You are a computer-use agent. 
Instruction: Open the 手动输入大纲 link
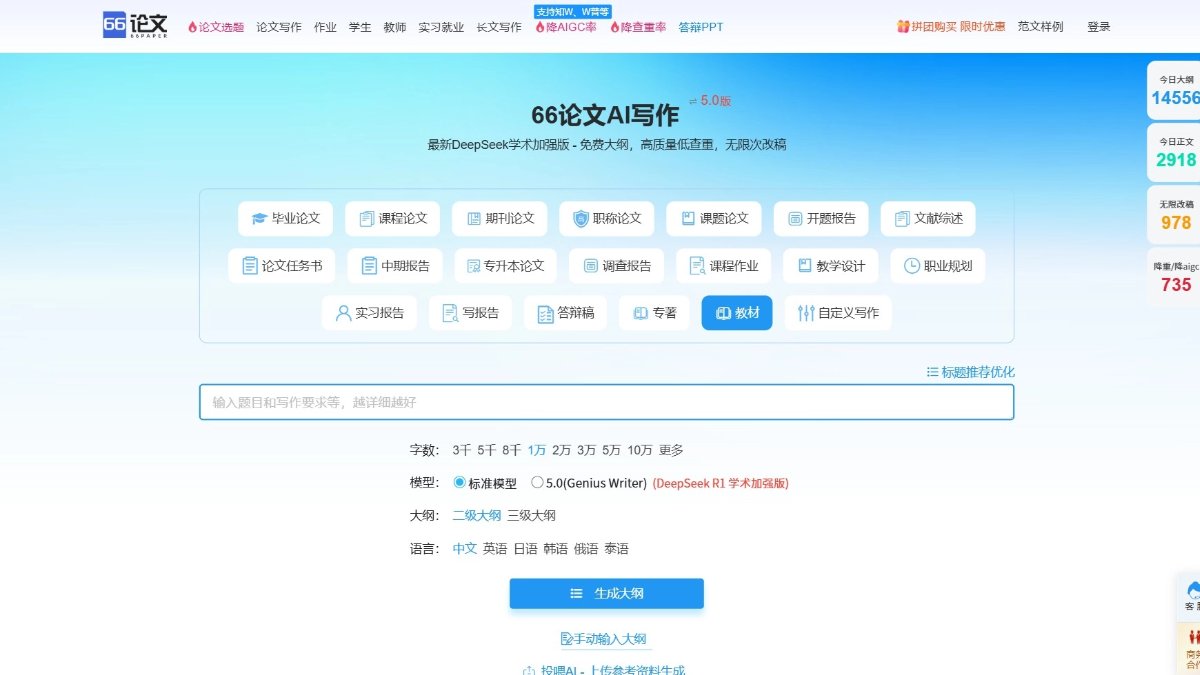click(606, 638)
